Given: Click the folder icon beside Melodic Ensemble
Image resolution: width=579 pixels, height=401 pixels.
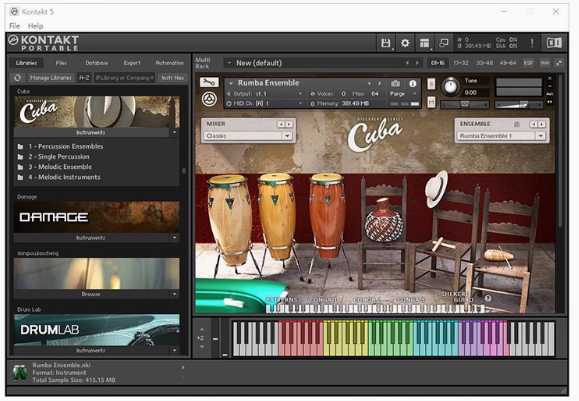Looking at the screenshot, I should click(21, 167).
